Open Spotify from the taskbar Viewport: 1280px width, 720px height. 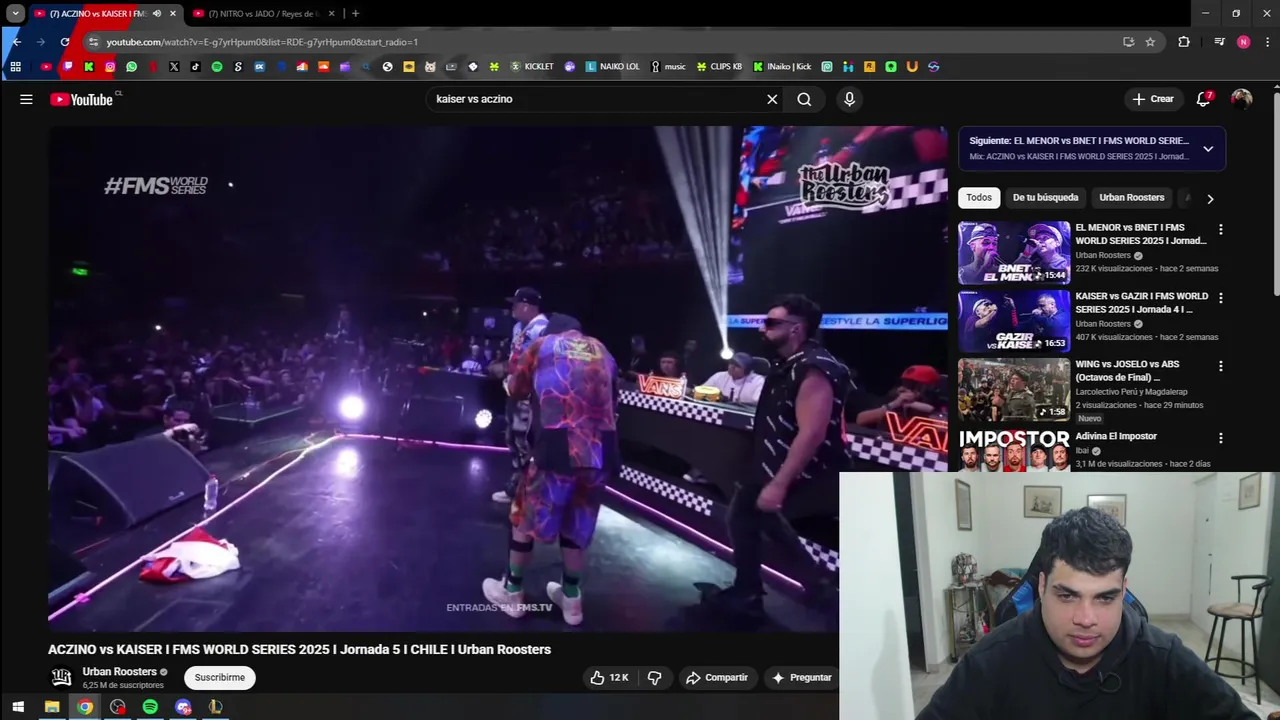point(150,707)
